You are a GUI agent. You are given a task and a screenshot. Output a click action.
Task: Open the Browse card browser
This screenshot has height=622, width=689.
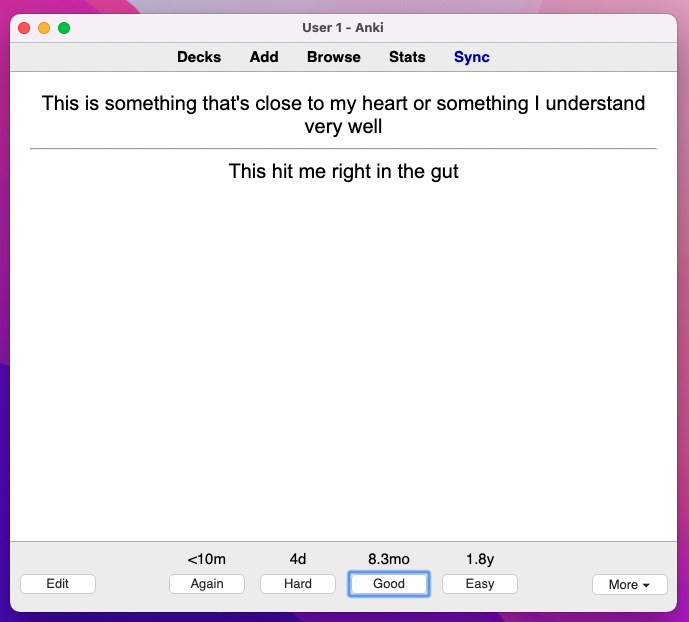tap(334, 57)
